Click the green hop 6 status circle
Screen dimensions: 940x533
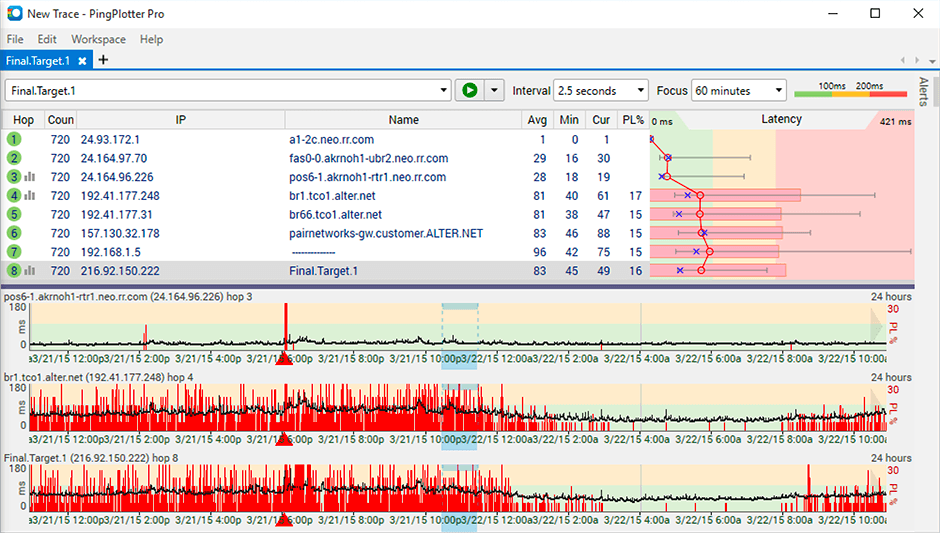(x=14, y=233)
